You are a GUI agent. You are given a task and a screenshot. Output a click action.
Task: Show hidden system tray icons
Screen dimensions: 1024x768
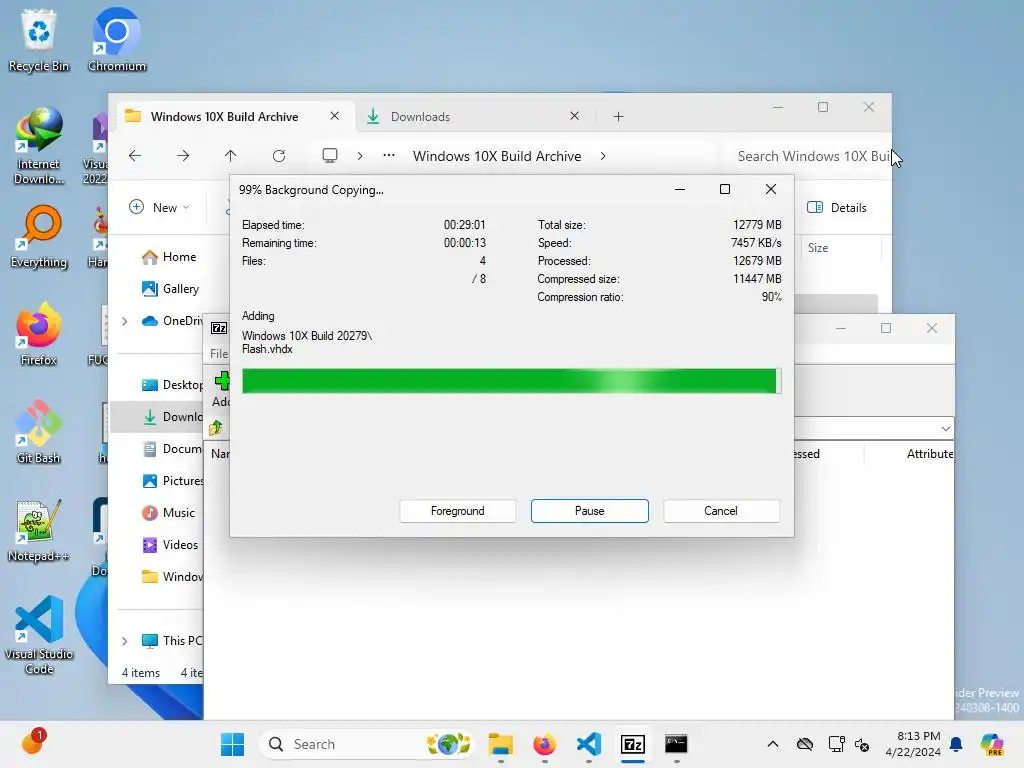pyautogui.click(x=773, y=744)
